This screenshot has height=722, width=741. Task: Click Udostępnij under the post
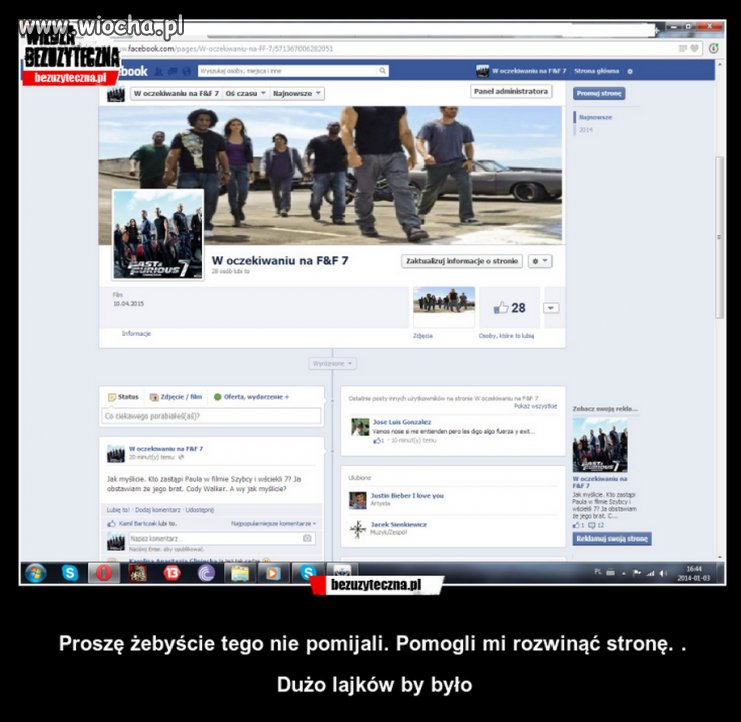199,510
